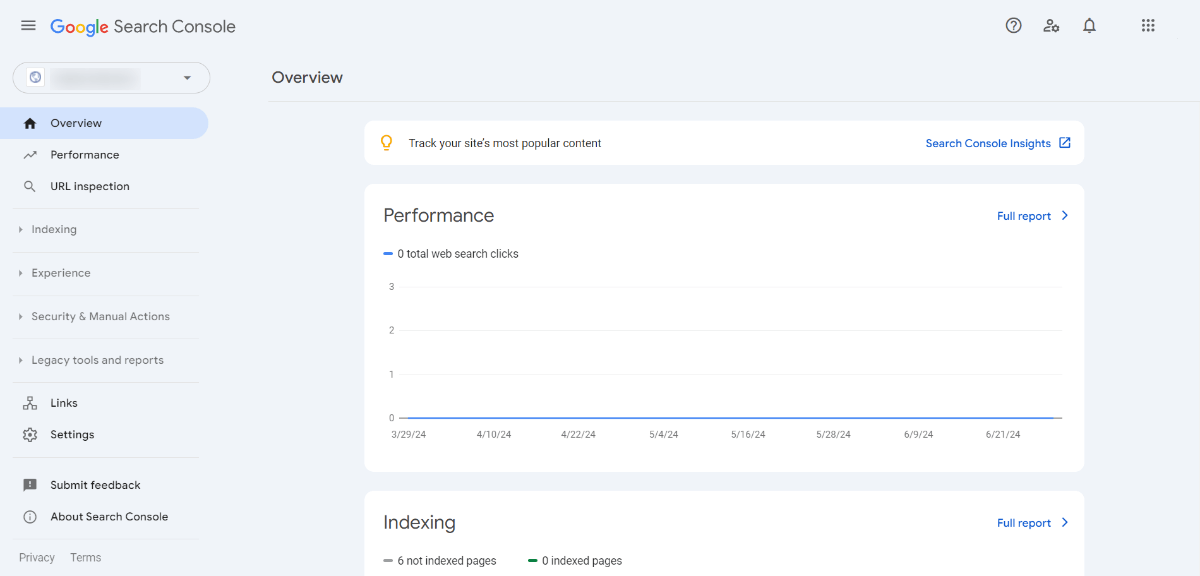Click the Overview home icon
This screenshot has height=576, width=1200.
click(x=30, y=123)
